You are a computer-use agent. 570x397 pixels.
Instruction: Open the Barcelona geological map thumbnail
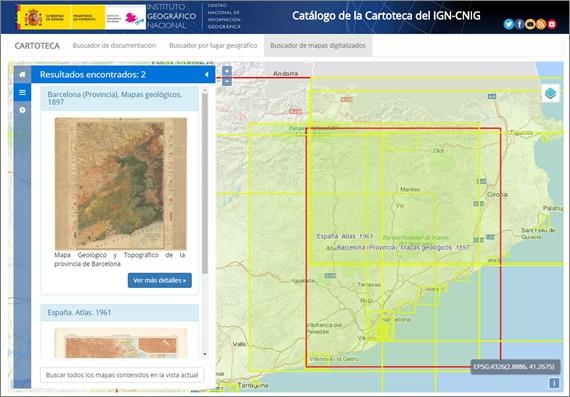(x=121, y=184)
